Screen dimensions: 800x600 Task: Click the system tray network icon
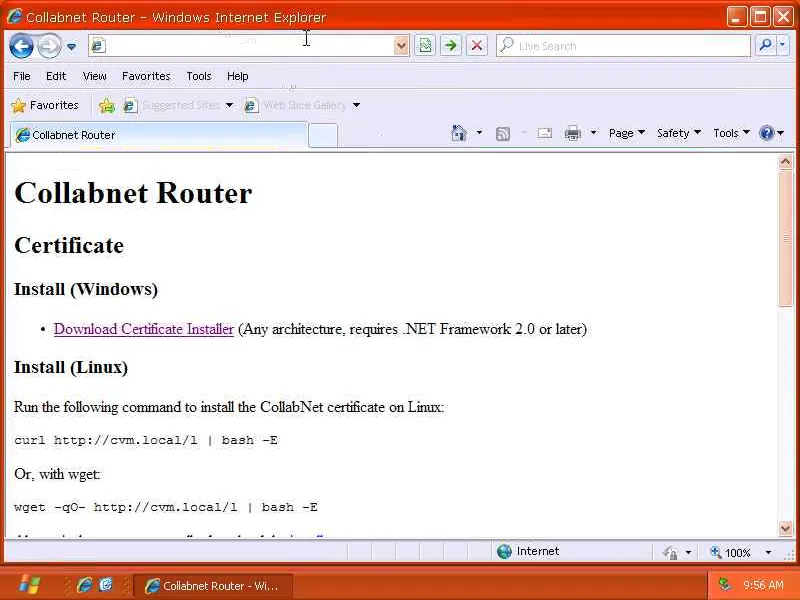point(724,584)
